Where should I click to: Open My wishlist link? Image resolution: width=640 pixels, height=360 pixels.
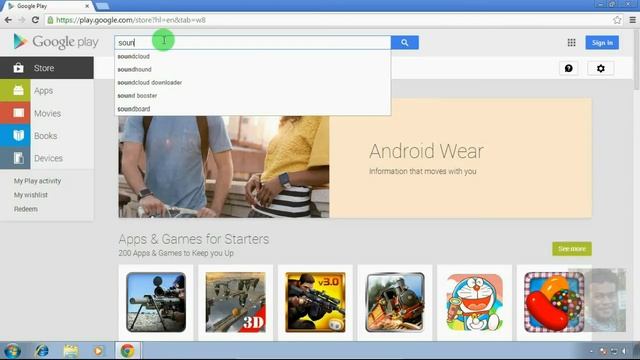tap(31, 195)
